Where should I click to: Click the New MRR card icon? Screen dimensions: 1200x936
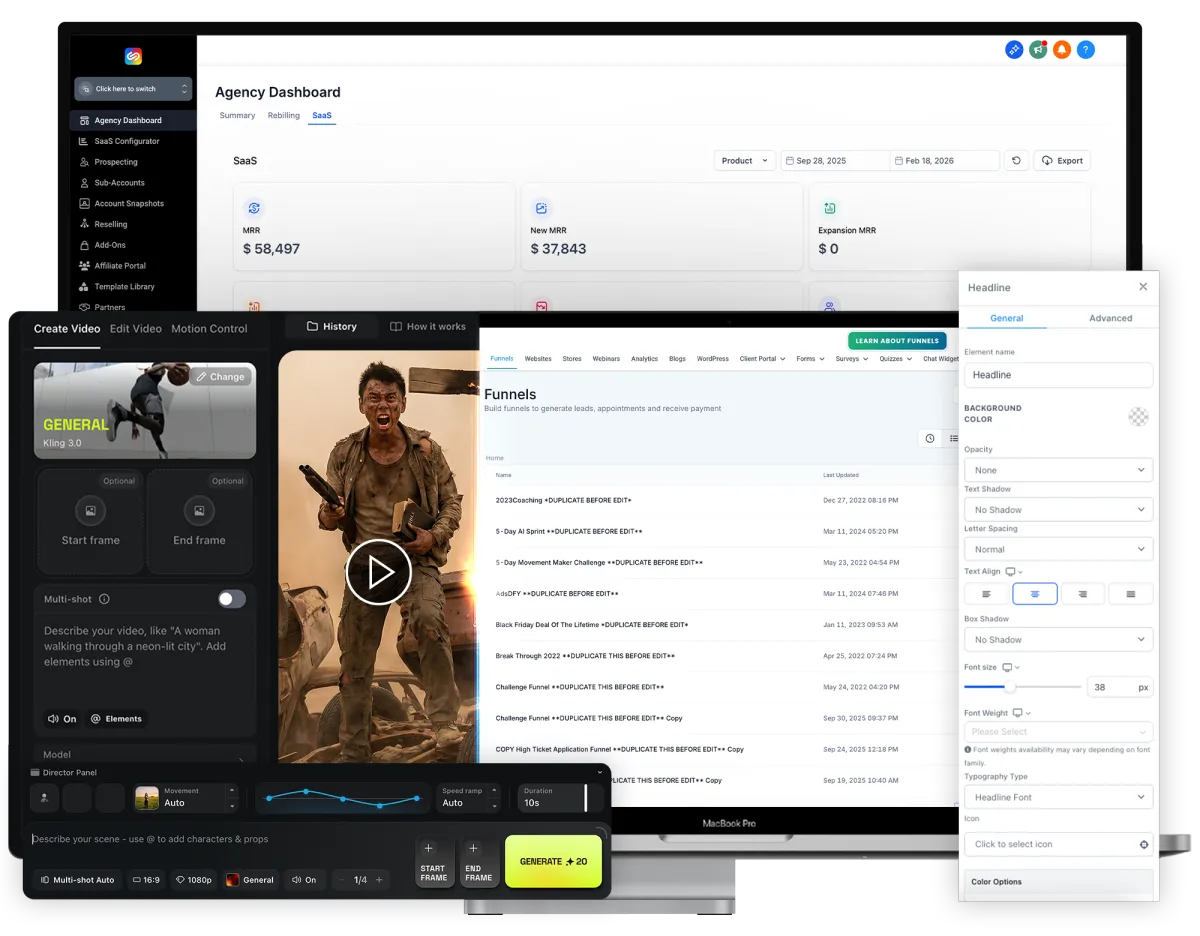(x=541, y=208)
